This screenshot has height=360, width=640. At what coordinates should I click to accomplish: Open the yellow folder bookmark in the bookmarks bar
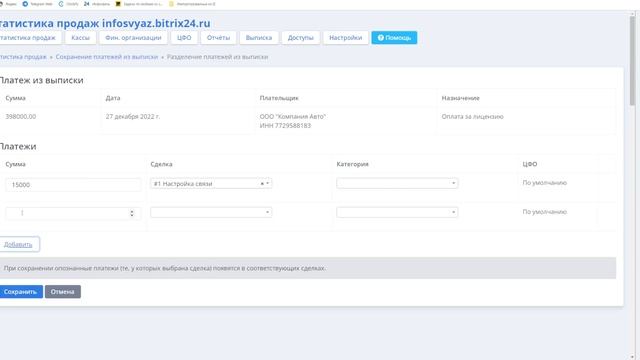tap(192, 4)
